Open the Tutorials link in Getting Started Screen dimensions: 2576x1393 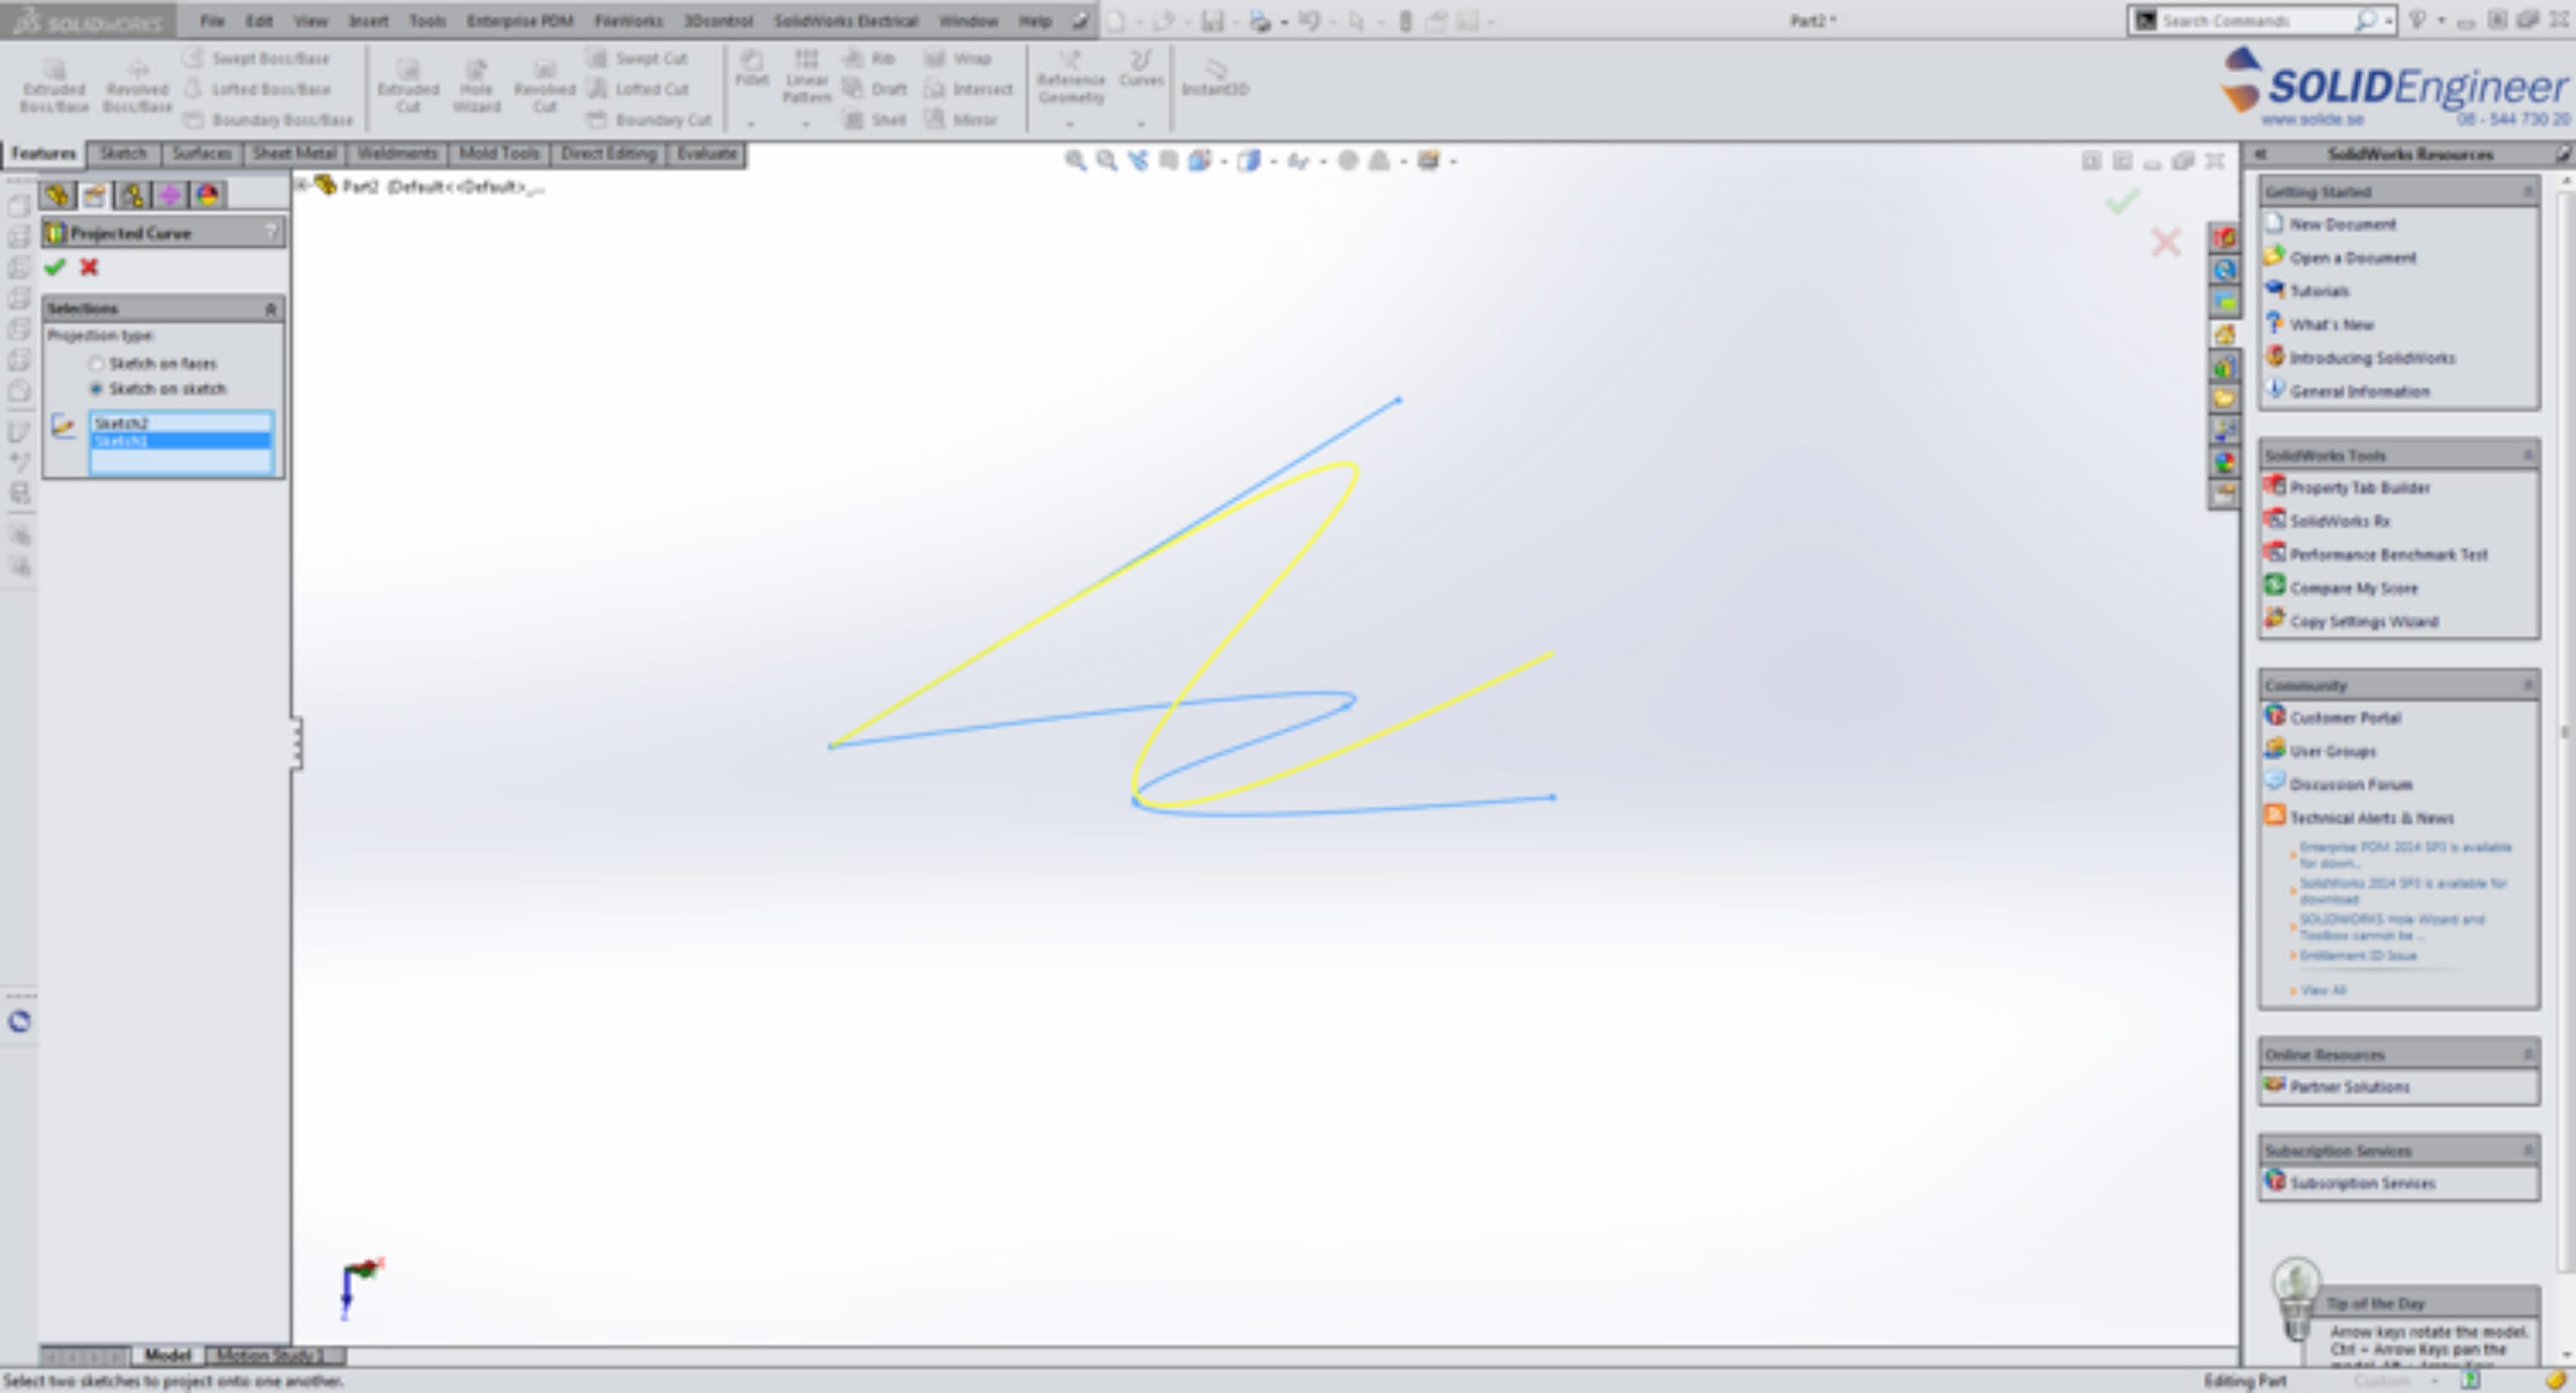click(x=2319, y=291)
